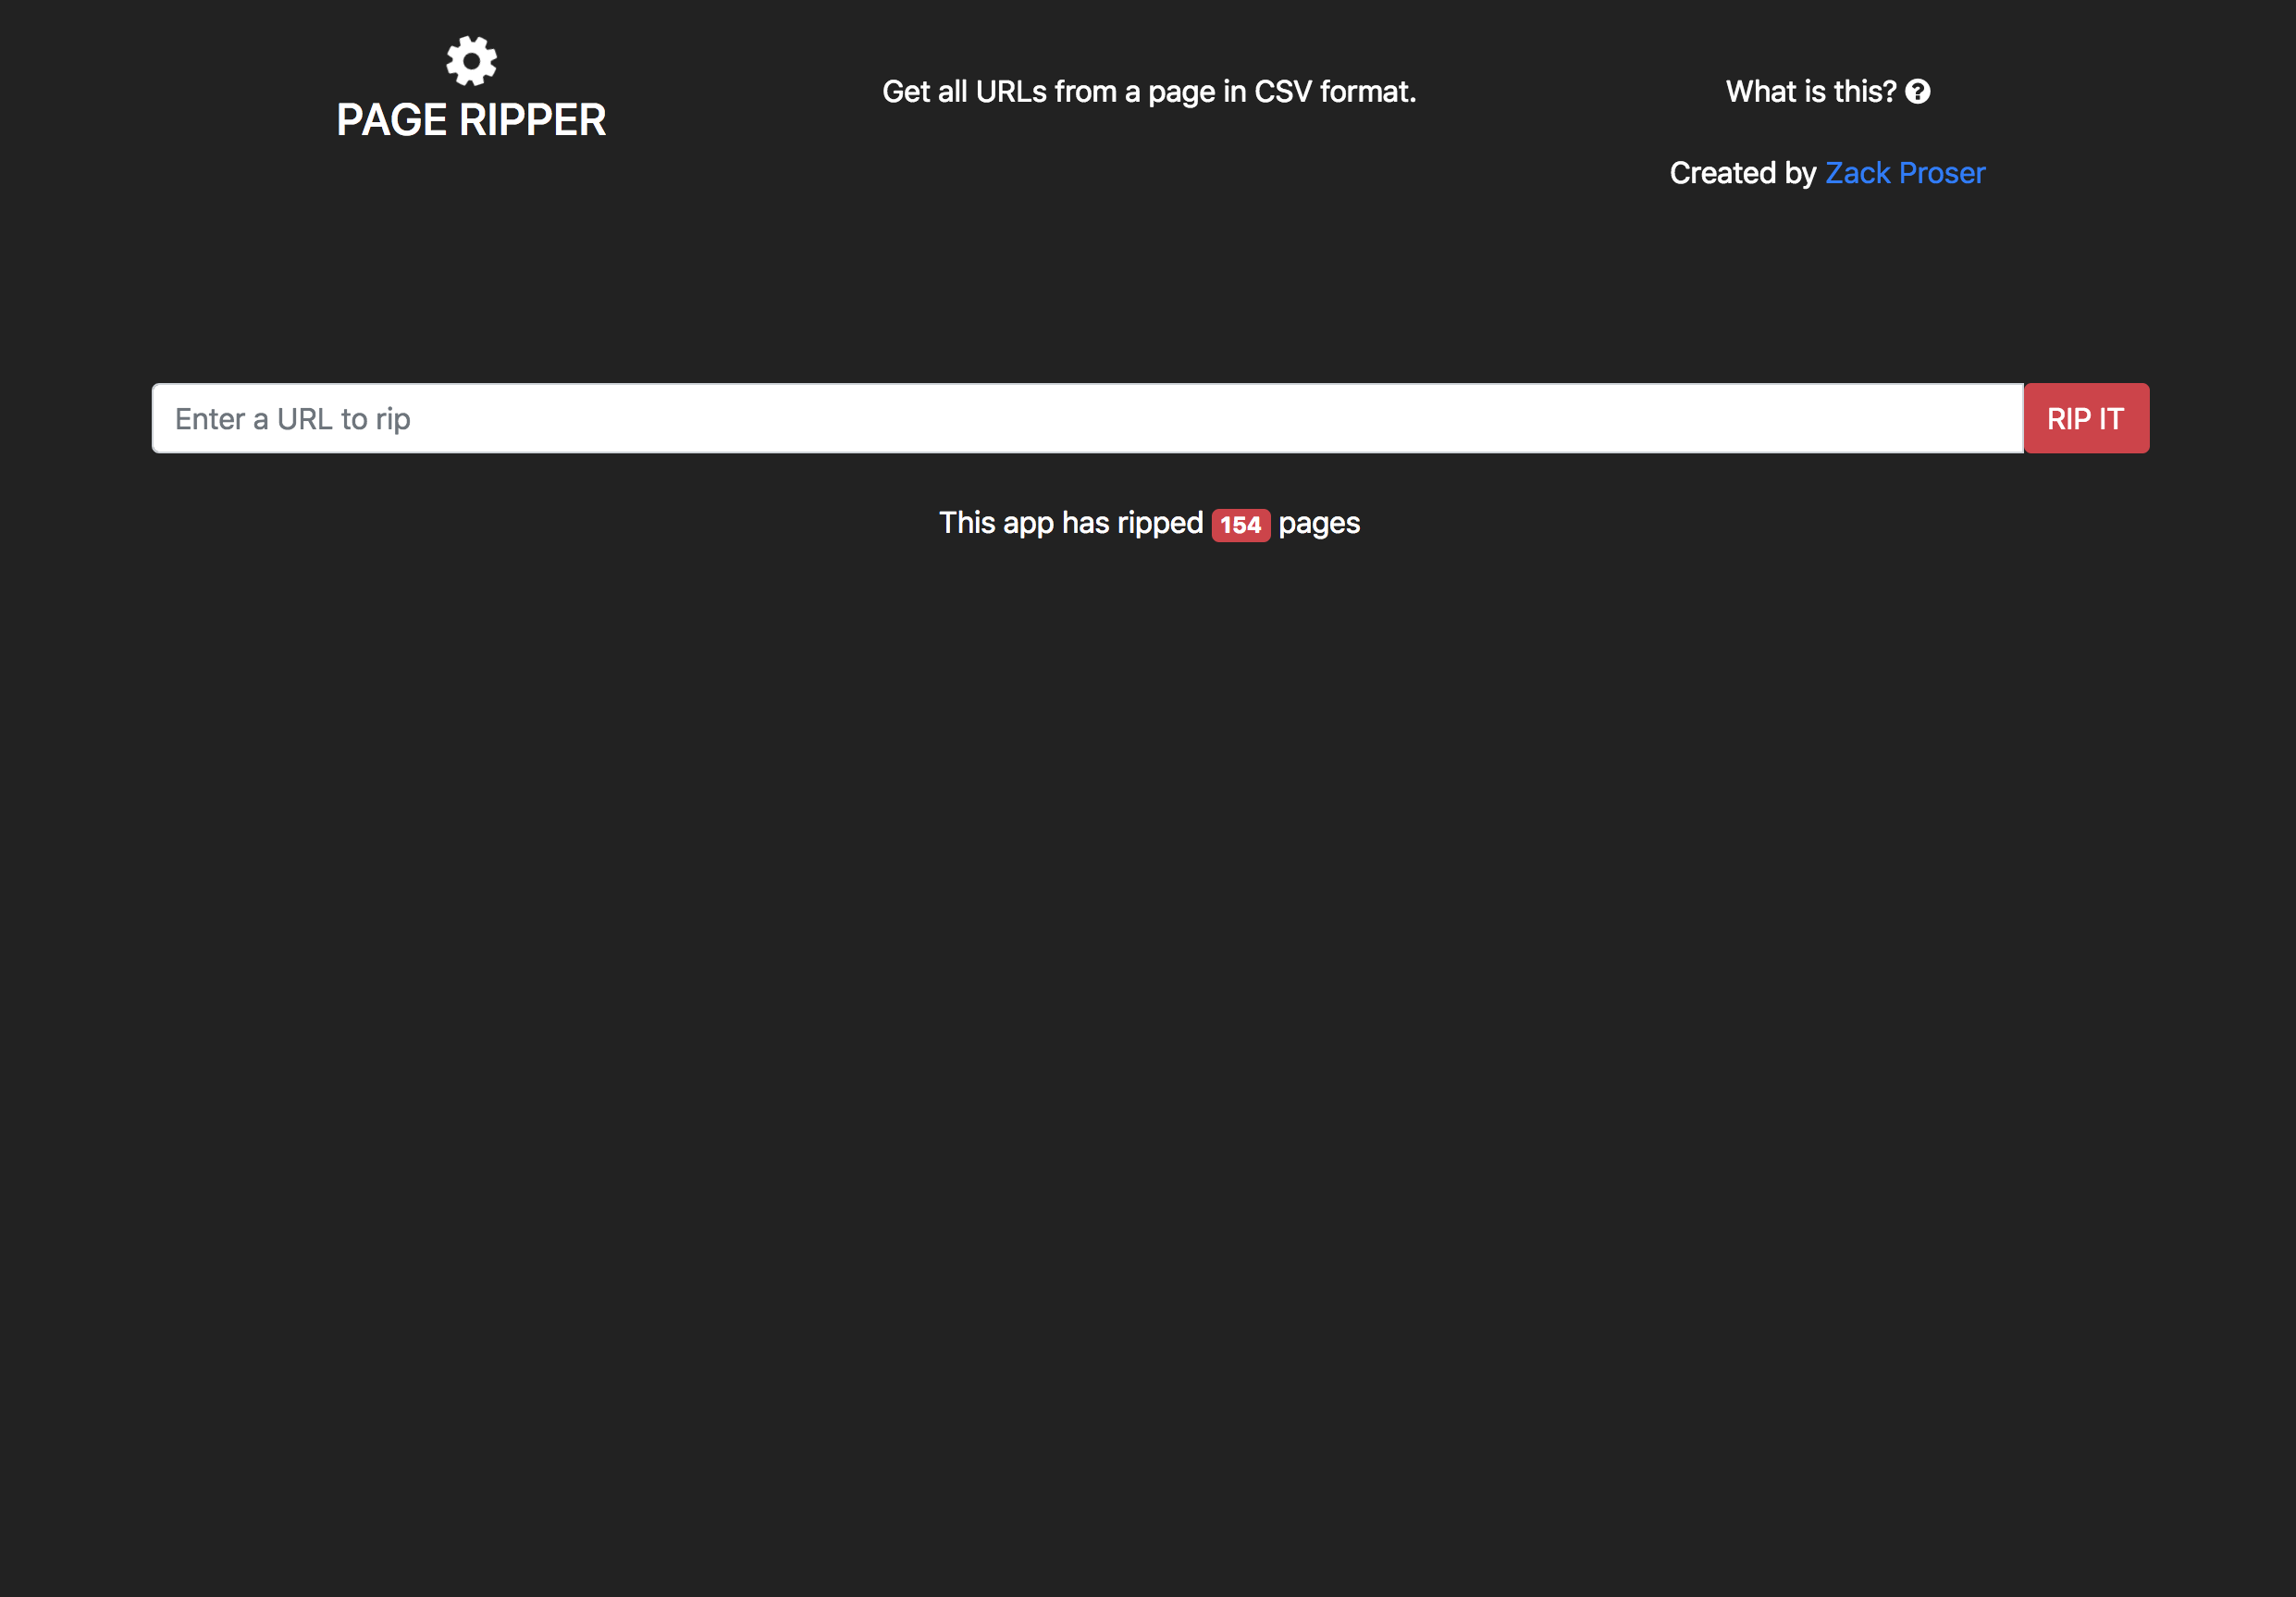Click the PAGE RIPPER title text
2296x1597 pixels.
pyautogui.click(x=471, y=120)
